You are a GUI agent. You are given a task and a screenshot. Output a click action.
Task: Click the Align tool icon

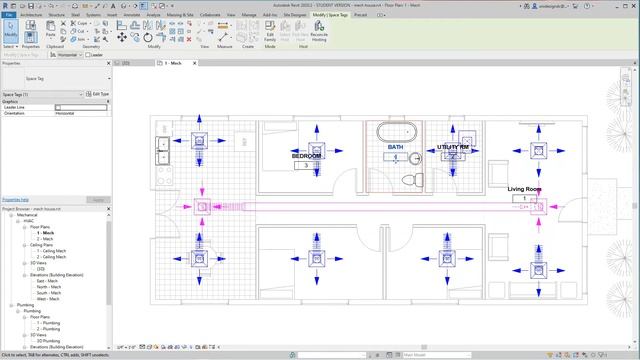pos(121,25)
